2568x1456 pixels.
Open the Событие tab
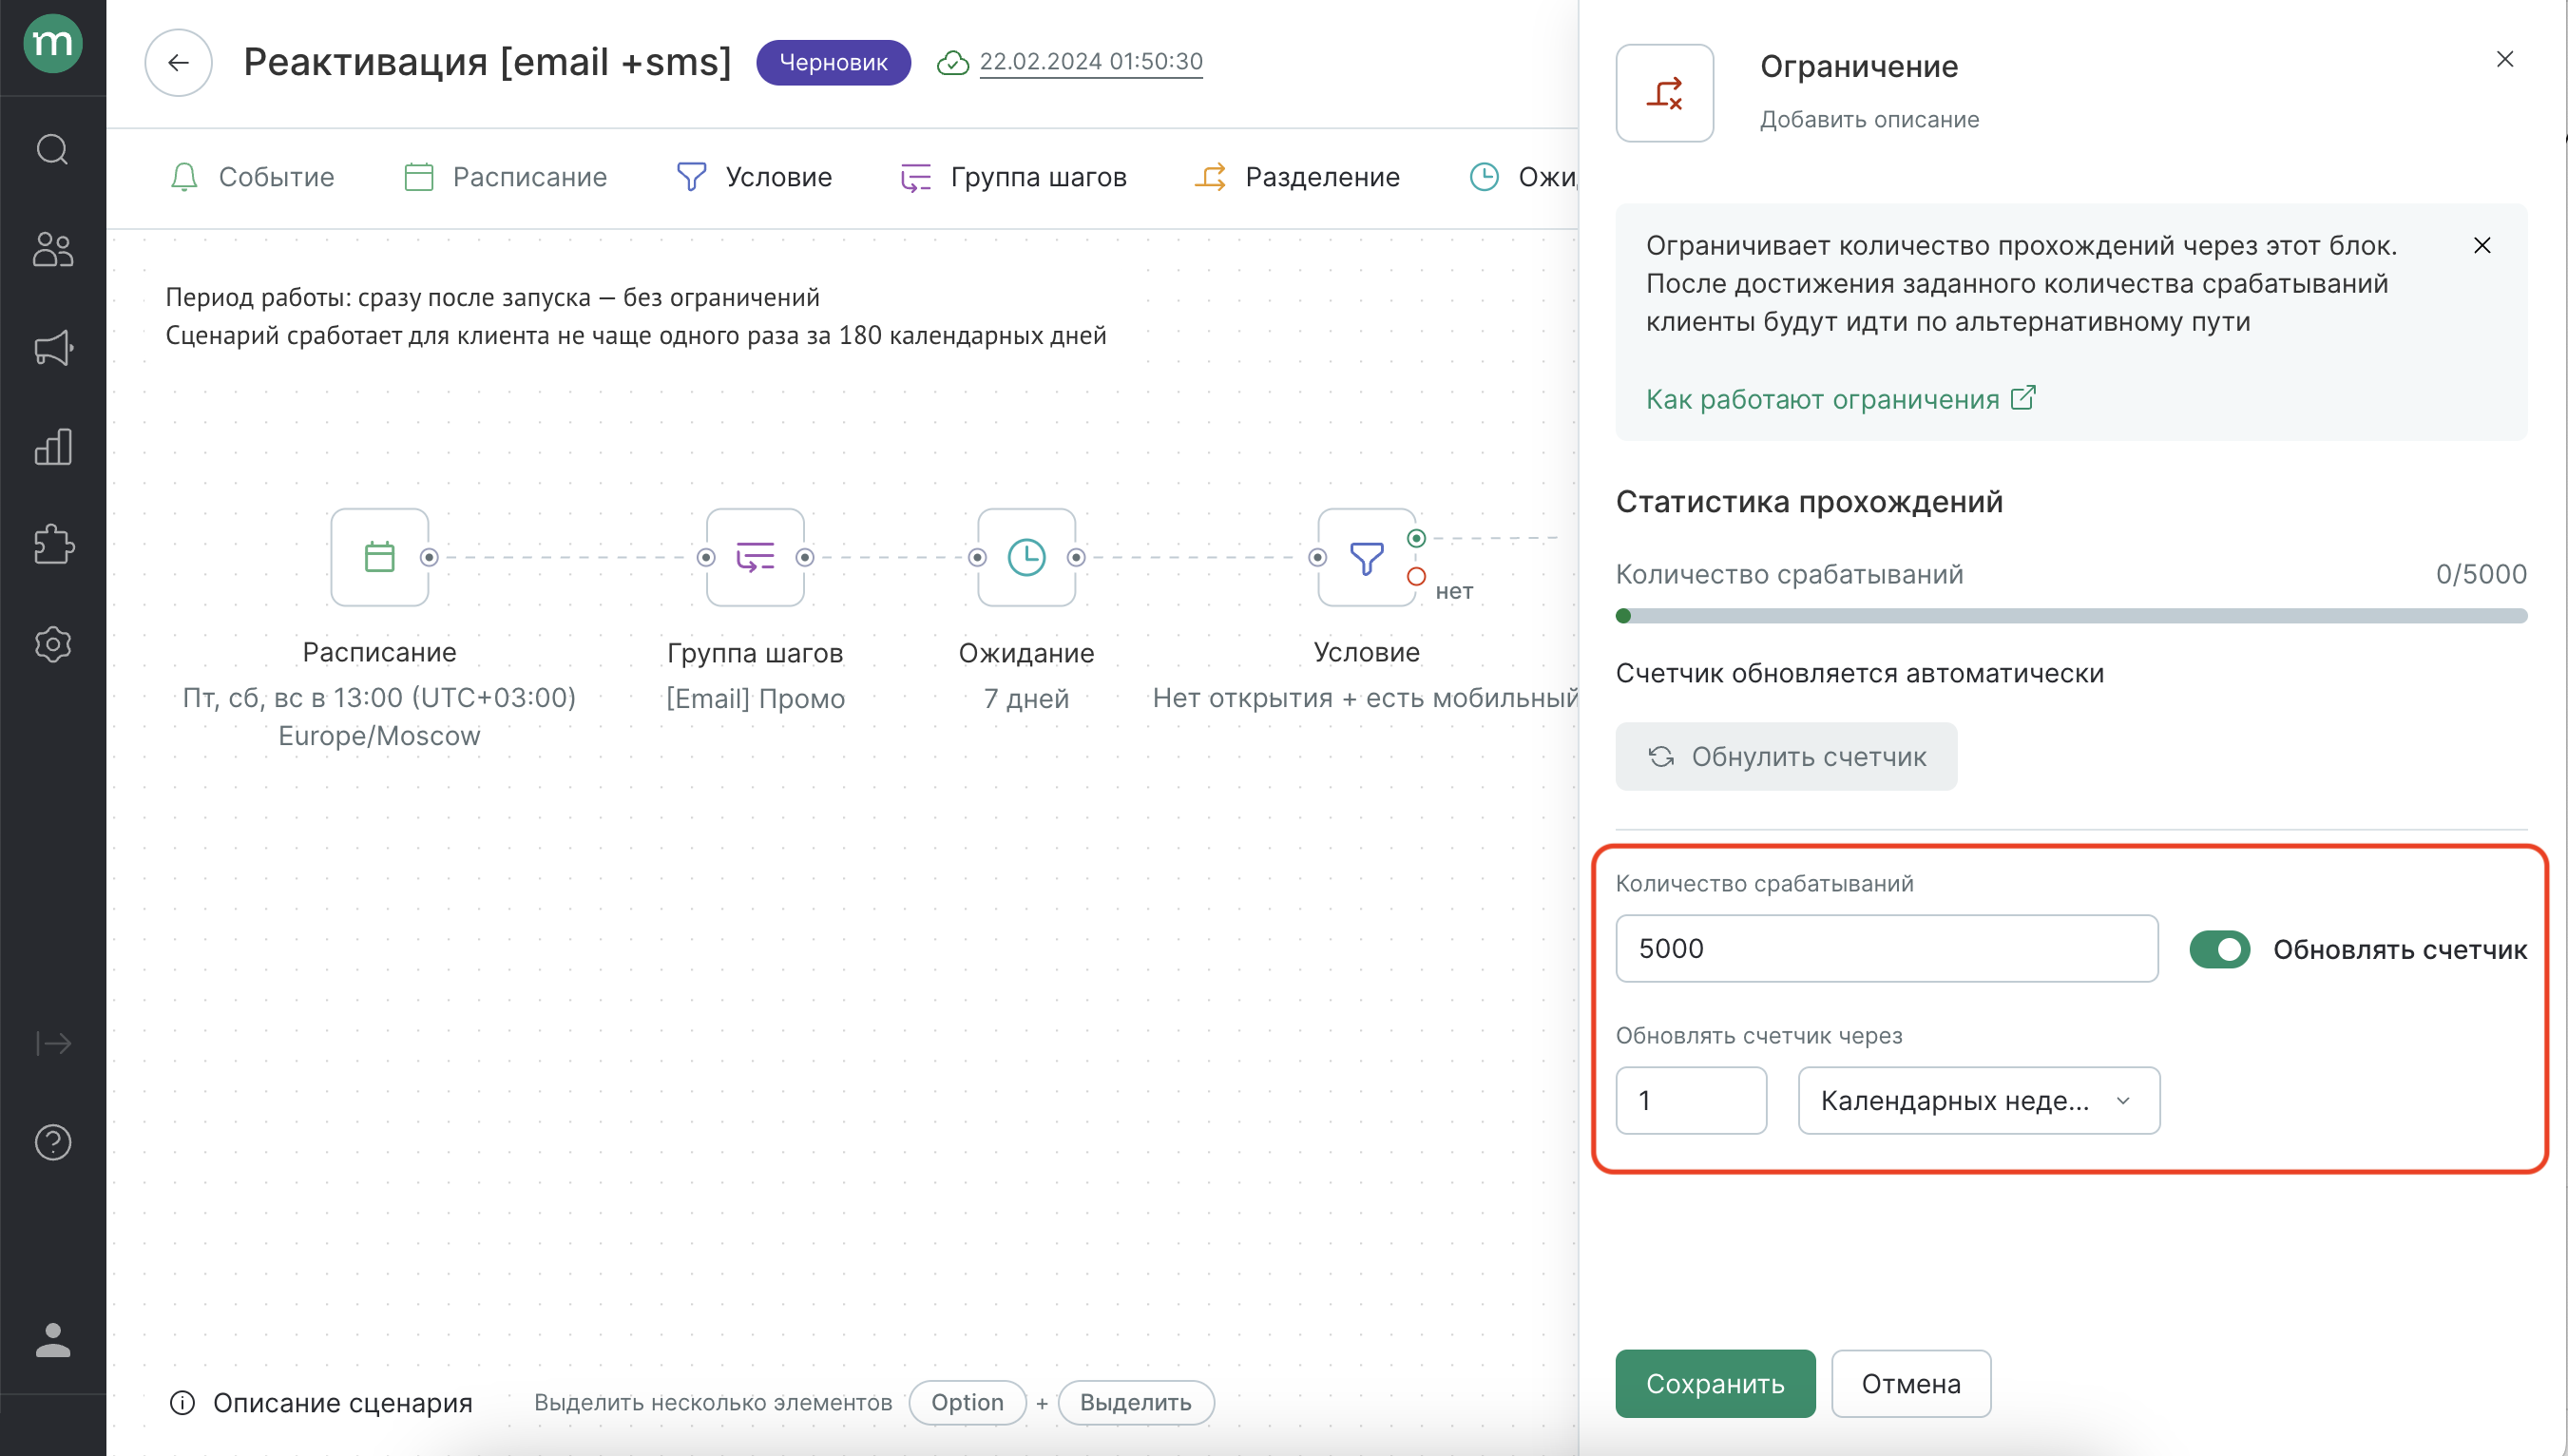274,178
